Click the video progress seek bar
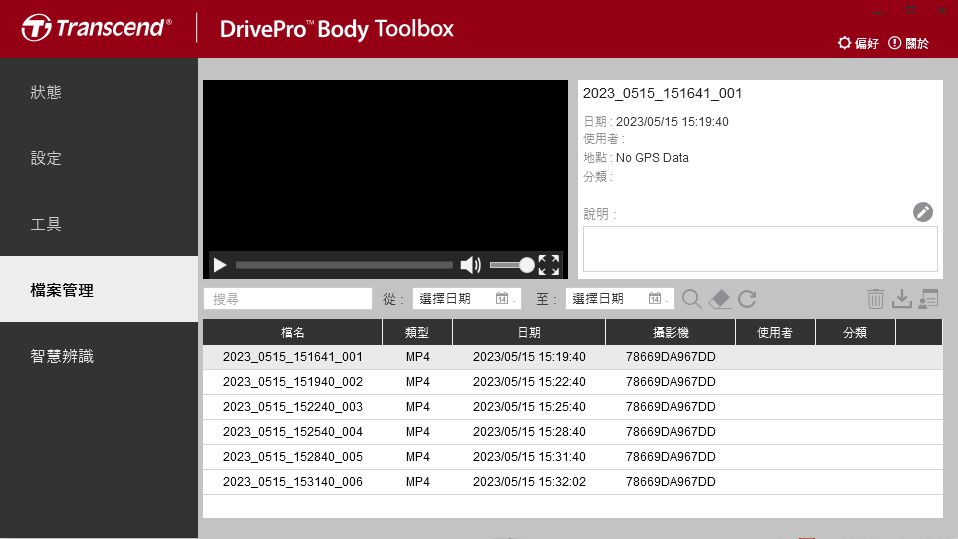The width and height of the screenshot is (958, 539). tap(344, 265)
